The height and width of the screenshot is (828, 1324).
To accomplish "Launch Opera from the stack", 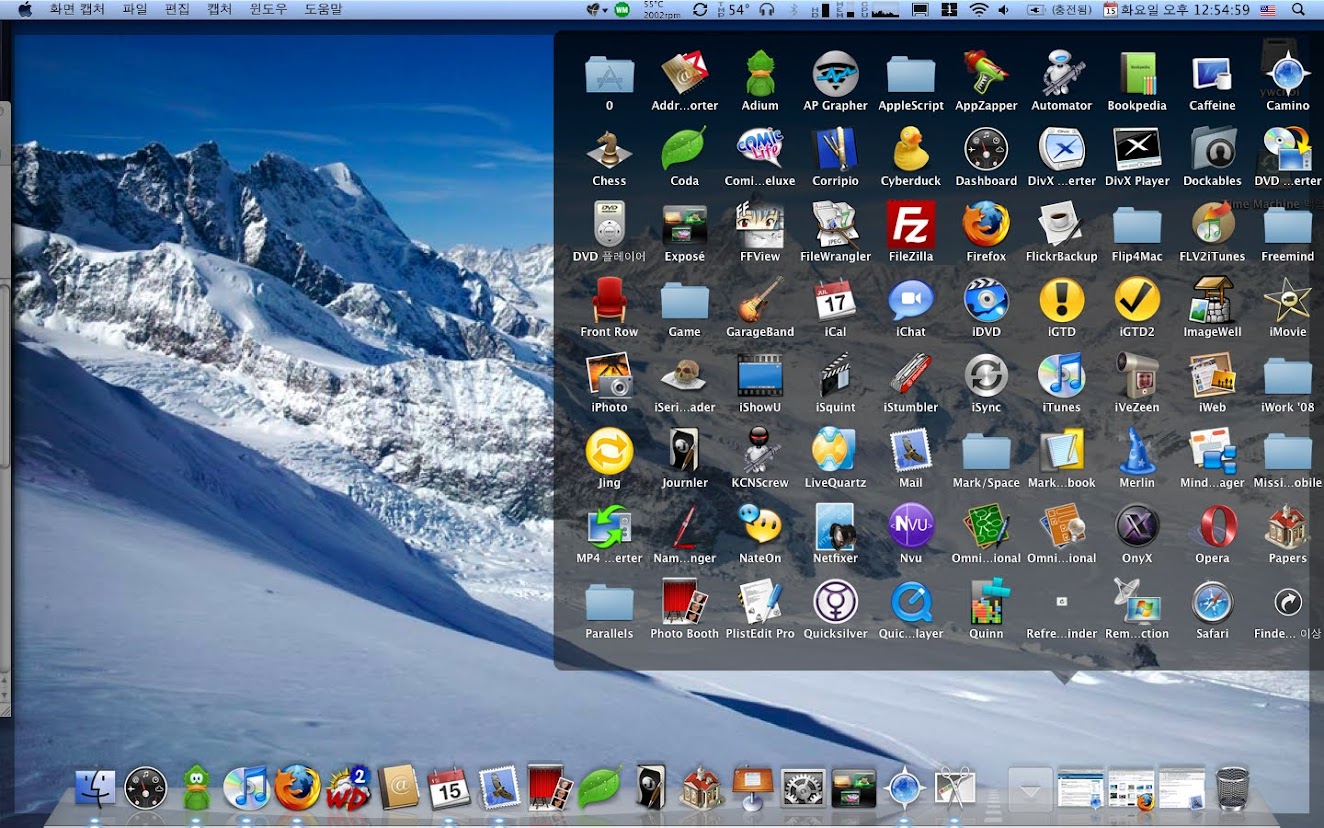I will point(1212,528).
